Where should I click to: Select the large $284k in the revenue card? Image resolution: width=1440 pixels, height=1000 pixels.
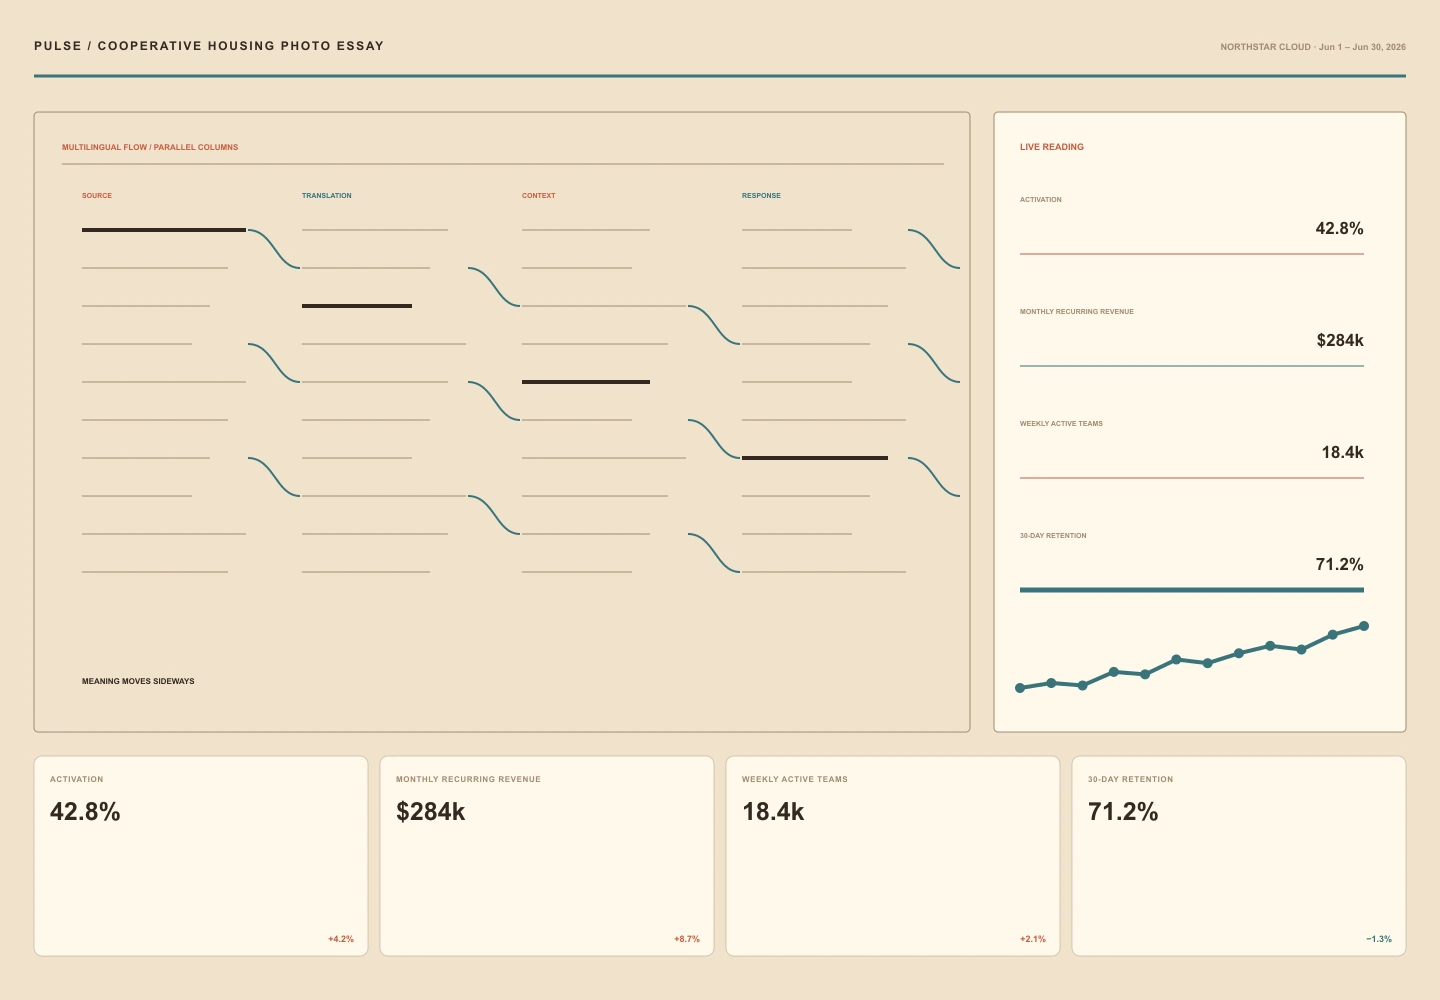tap(431, 812)
